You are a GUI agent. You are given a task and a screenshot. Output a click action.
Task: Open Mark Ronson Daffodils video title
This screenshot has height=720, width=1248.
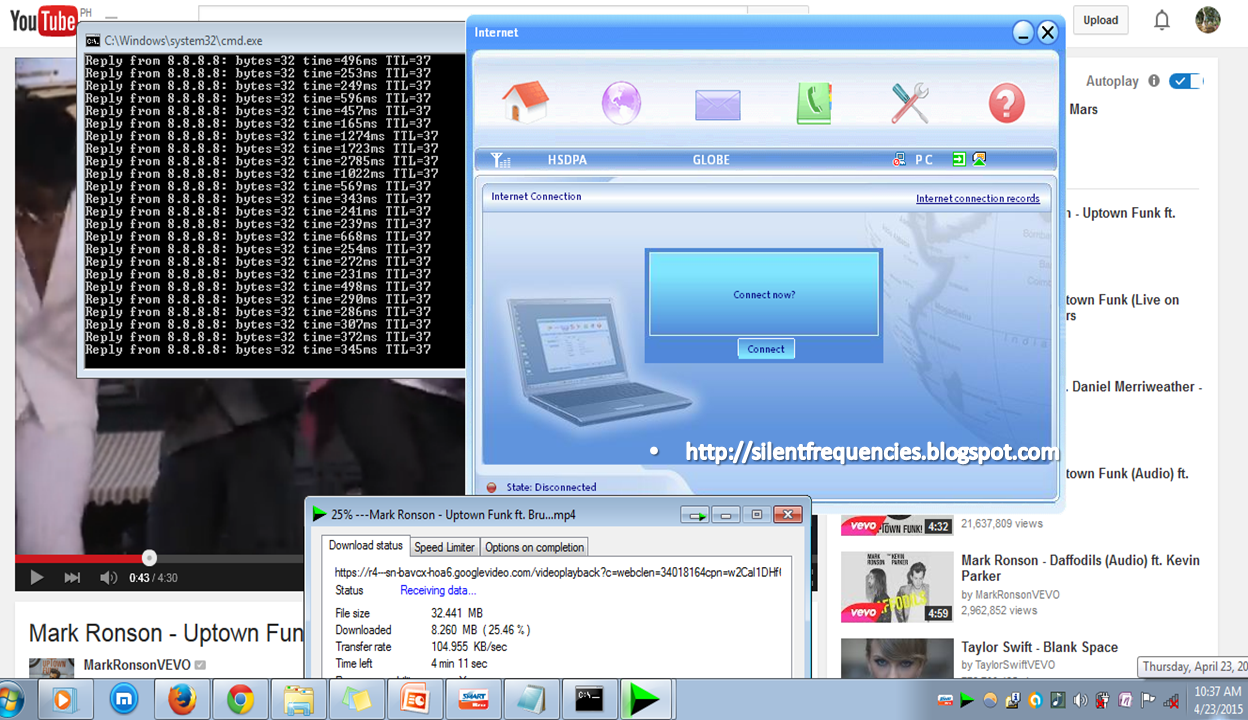click(1080, 568)
